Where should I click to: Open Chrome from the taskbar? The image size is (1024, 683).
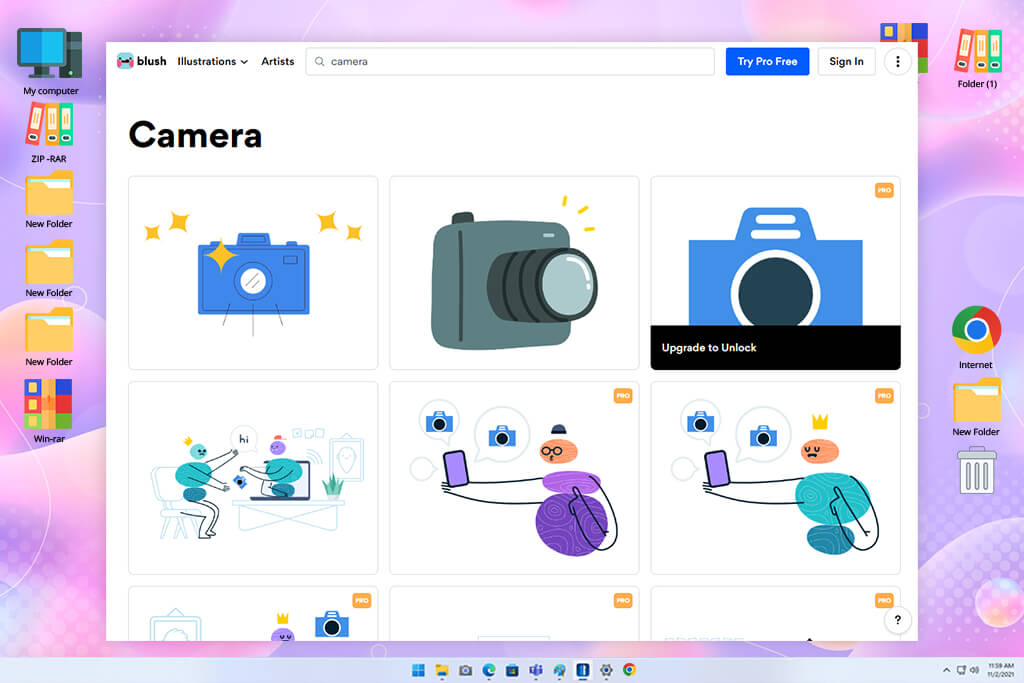[x=629, y=670]
